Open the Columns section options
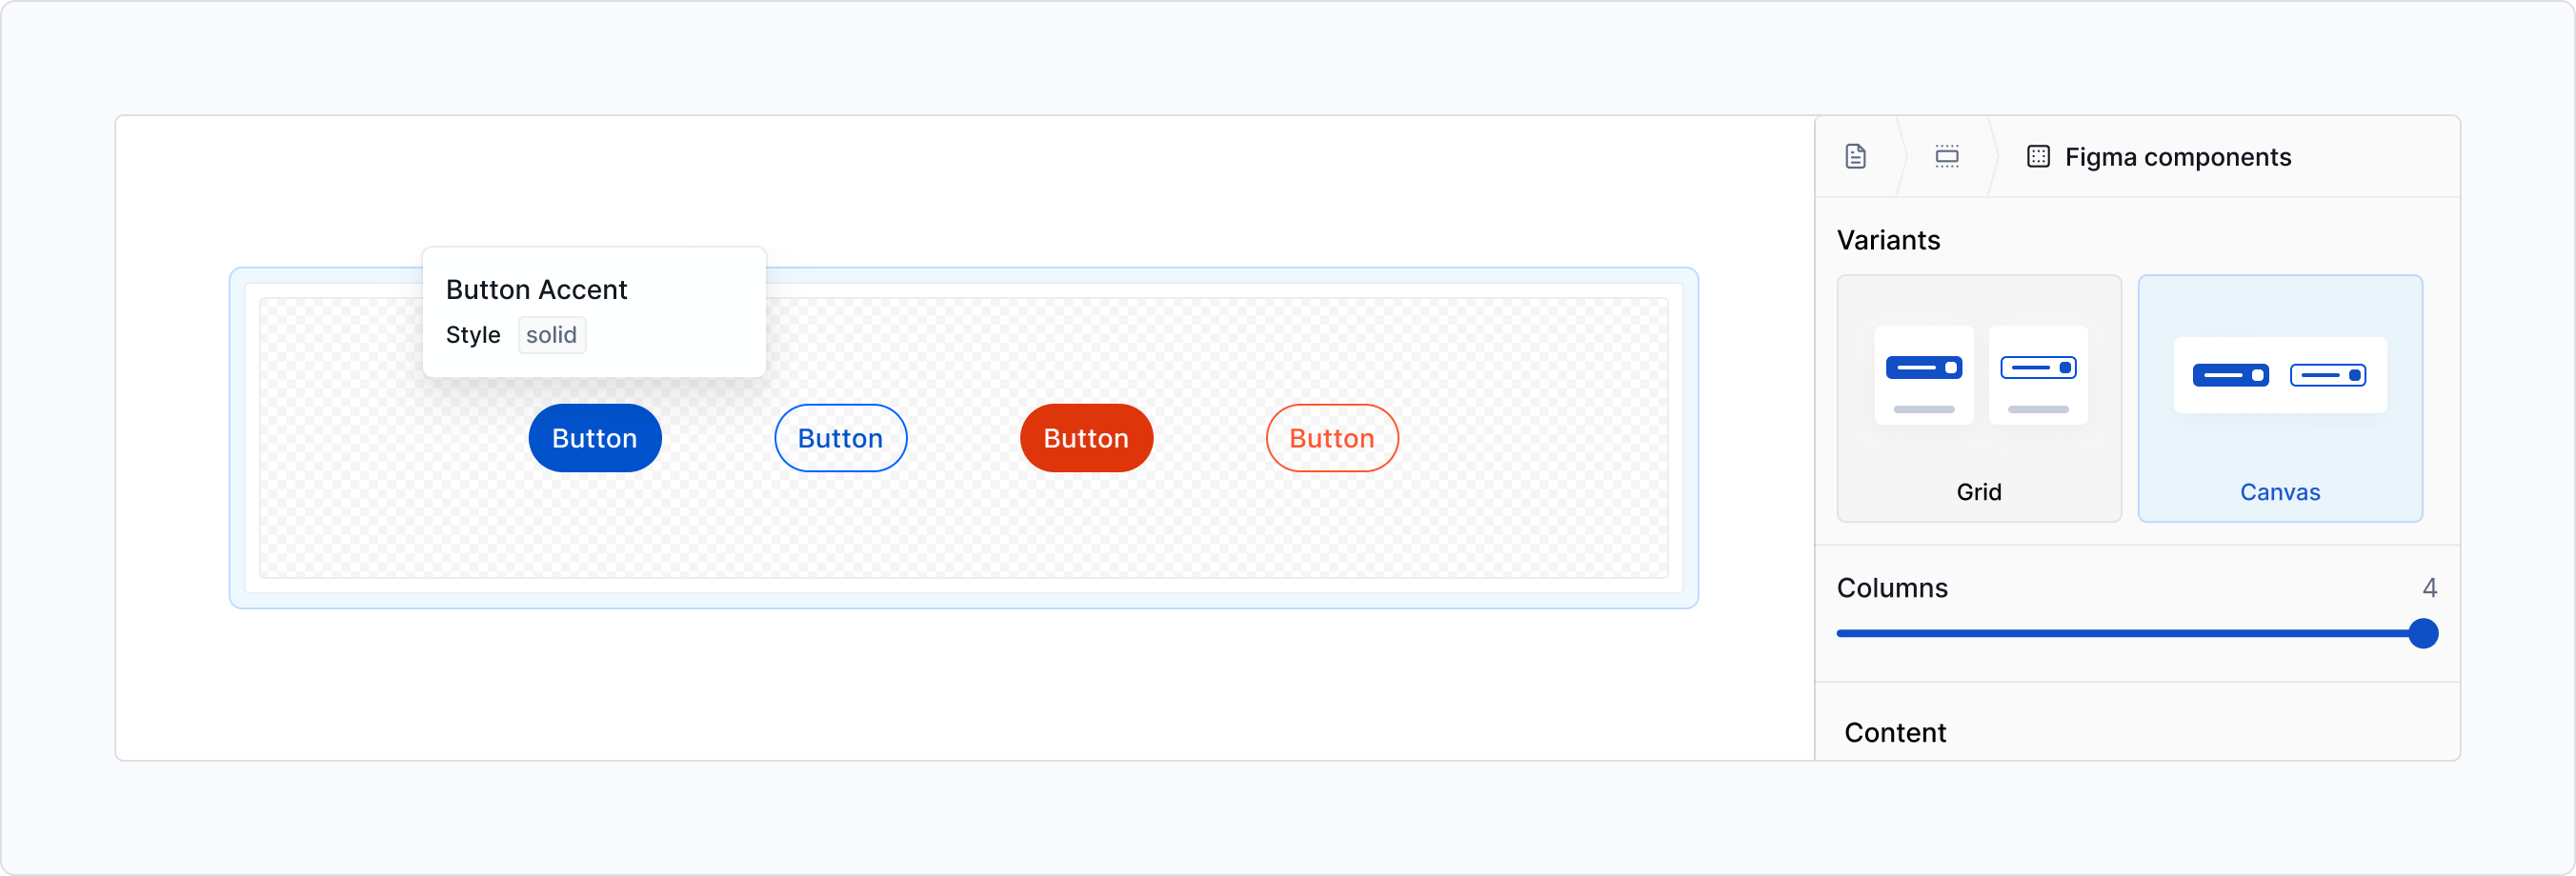Screen dimensions: 2576x876 point(1892,588)
